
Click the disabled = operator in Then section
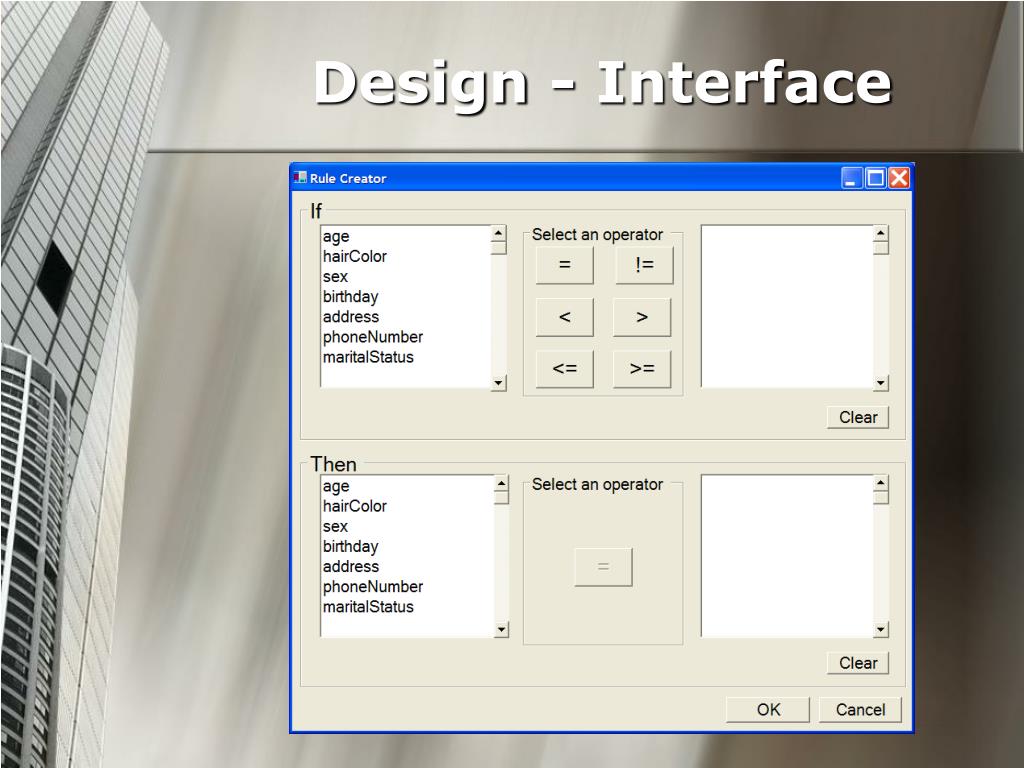click(x=603, y=567)
